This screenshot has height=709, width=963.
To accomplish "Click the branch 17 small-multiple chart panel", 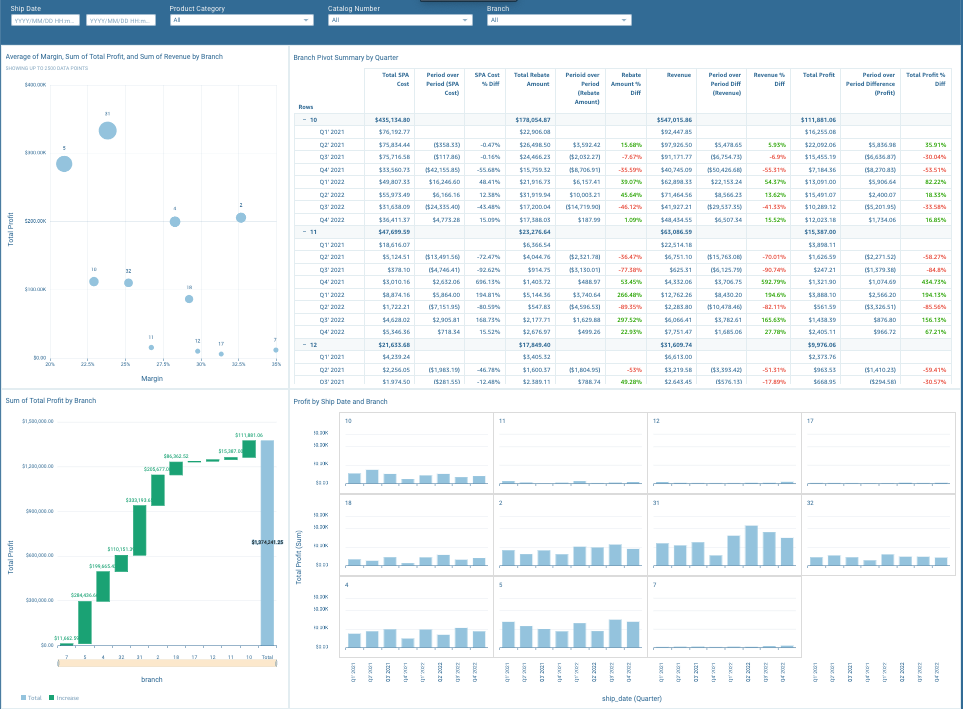I will pyautogui.click(x=878, y=453).
